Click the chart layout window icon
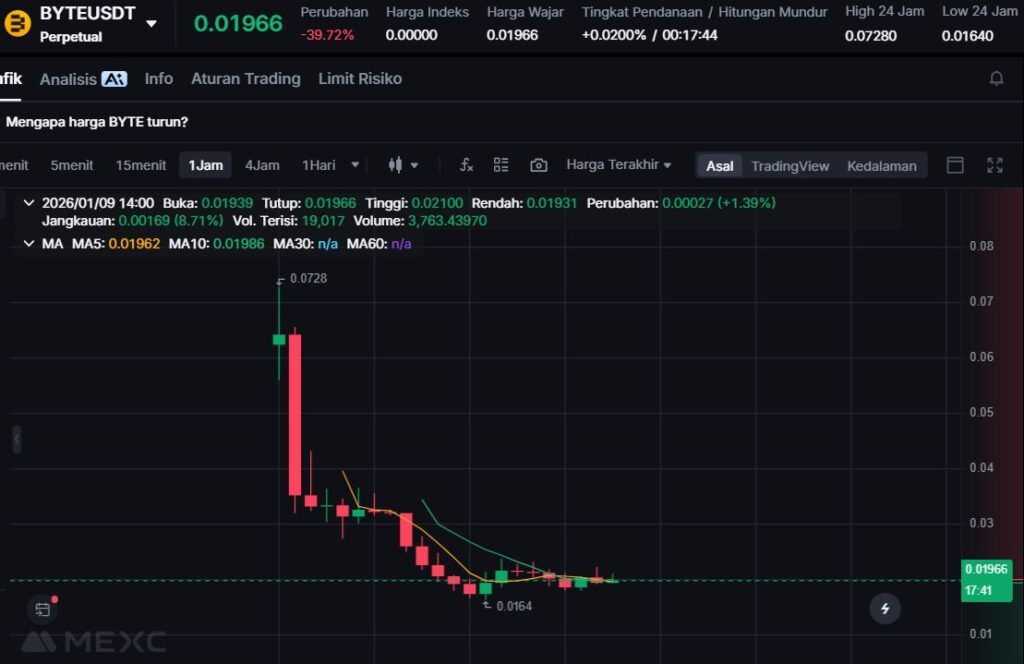 (955, 165)
